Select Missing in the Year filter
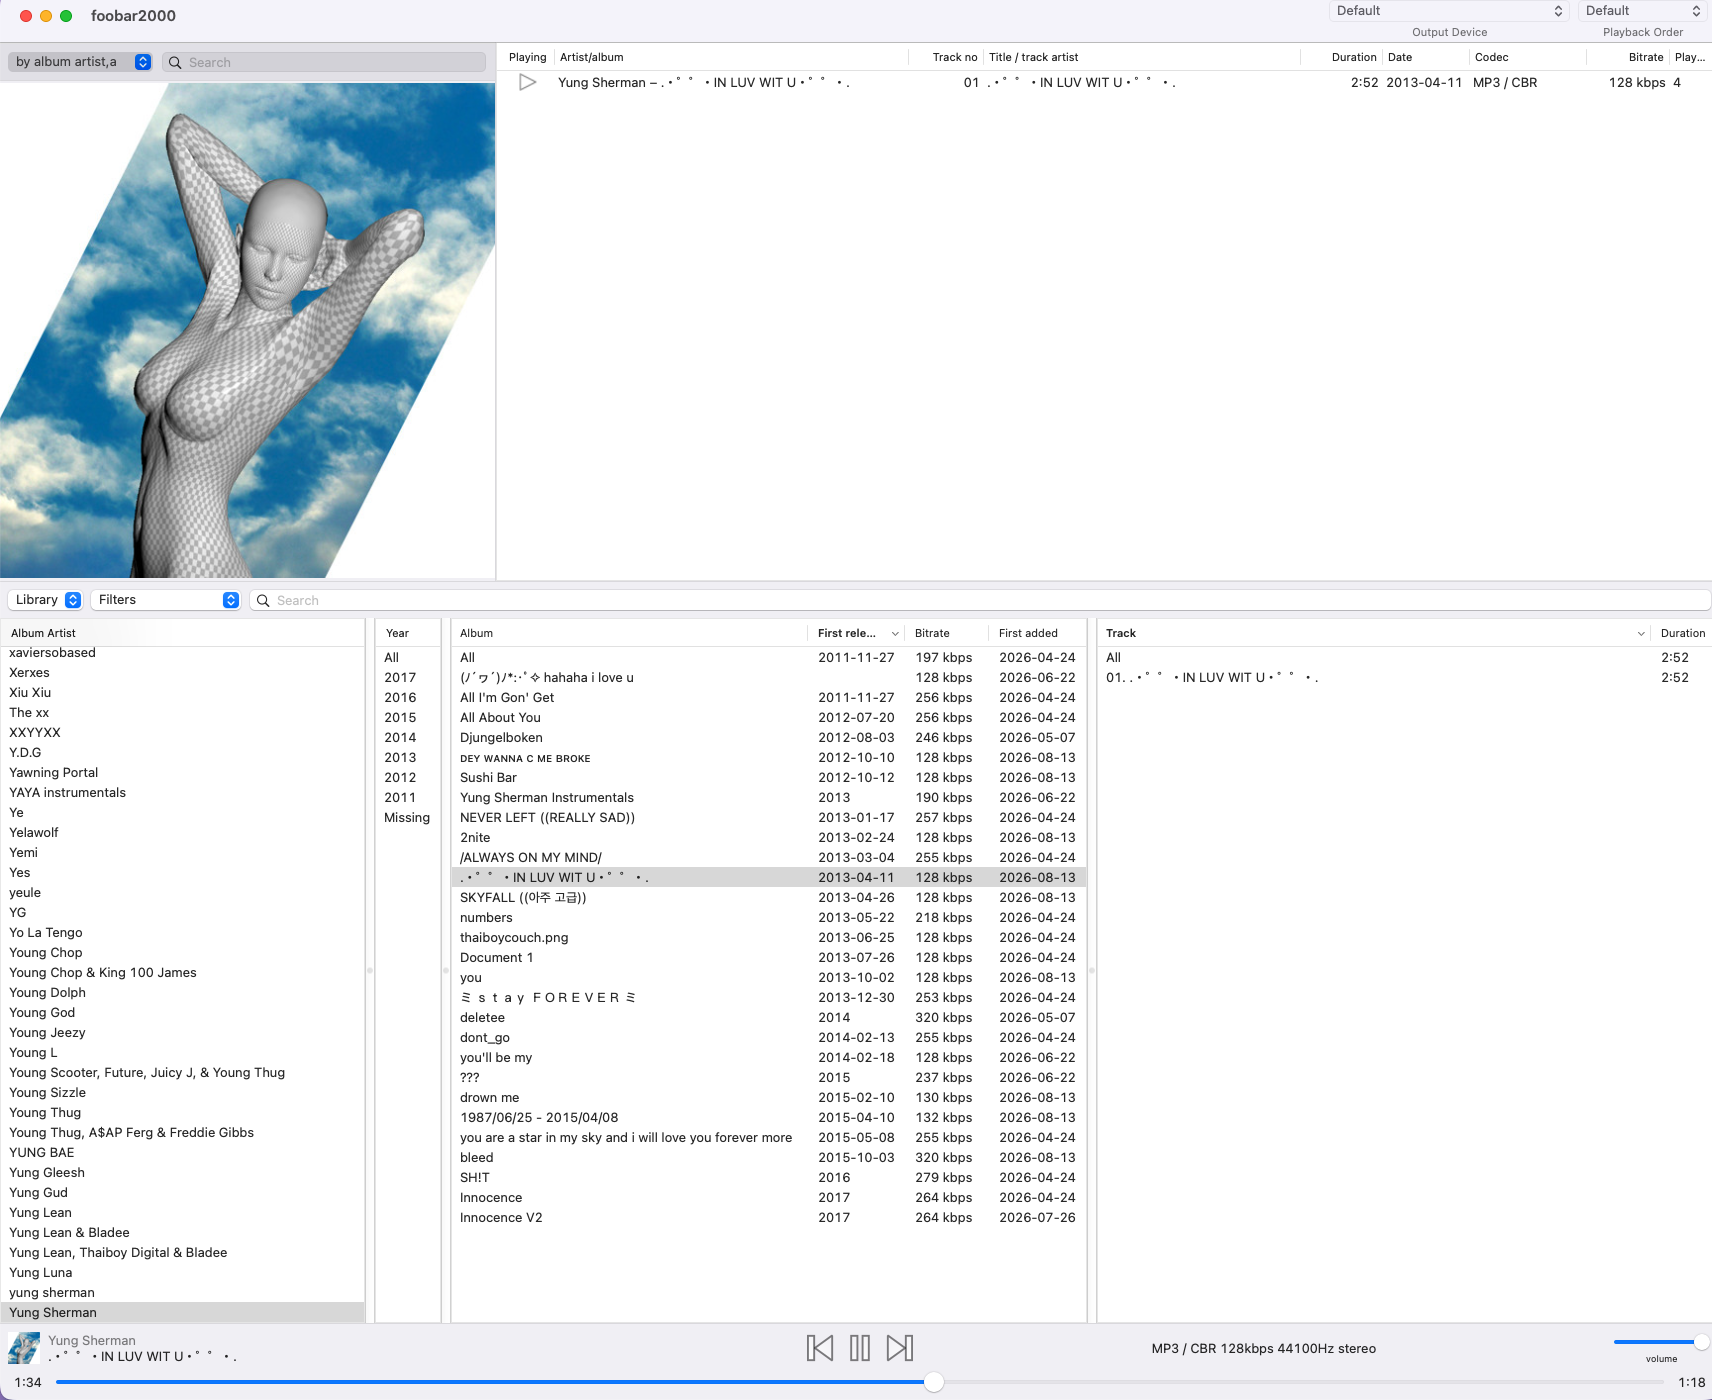 [407, 817]
